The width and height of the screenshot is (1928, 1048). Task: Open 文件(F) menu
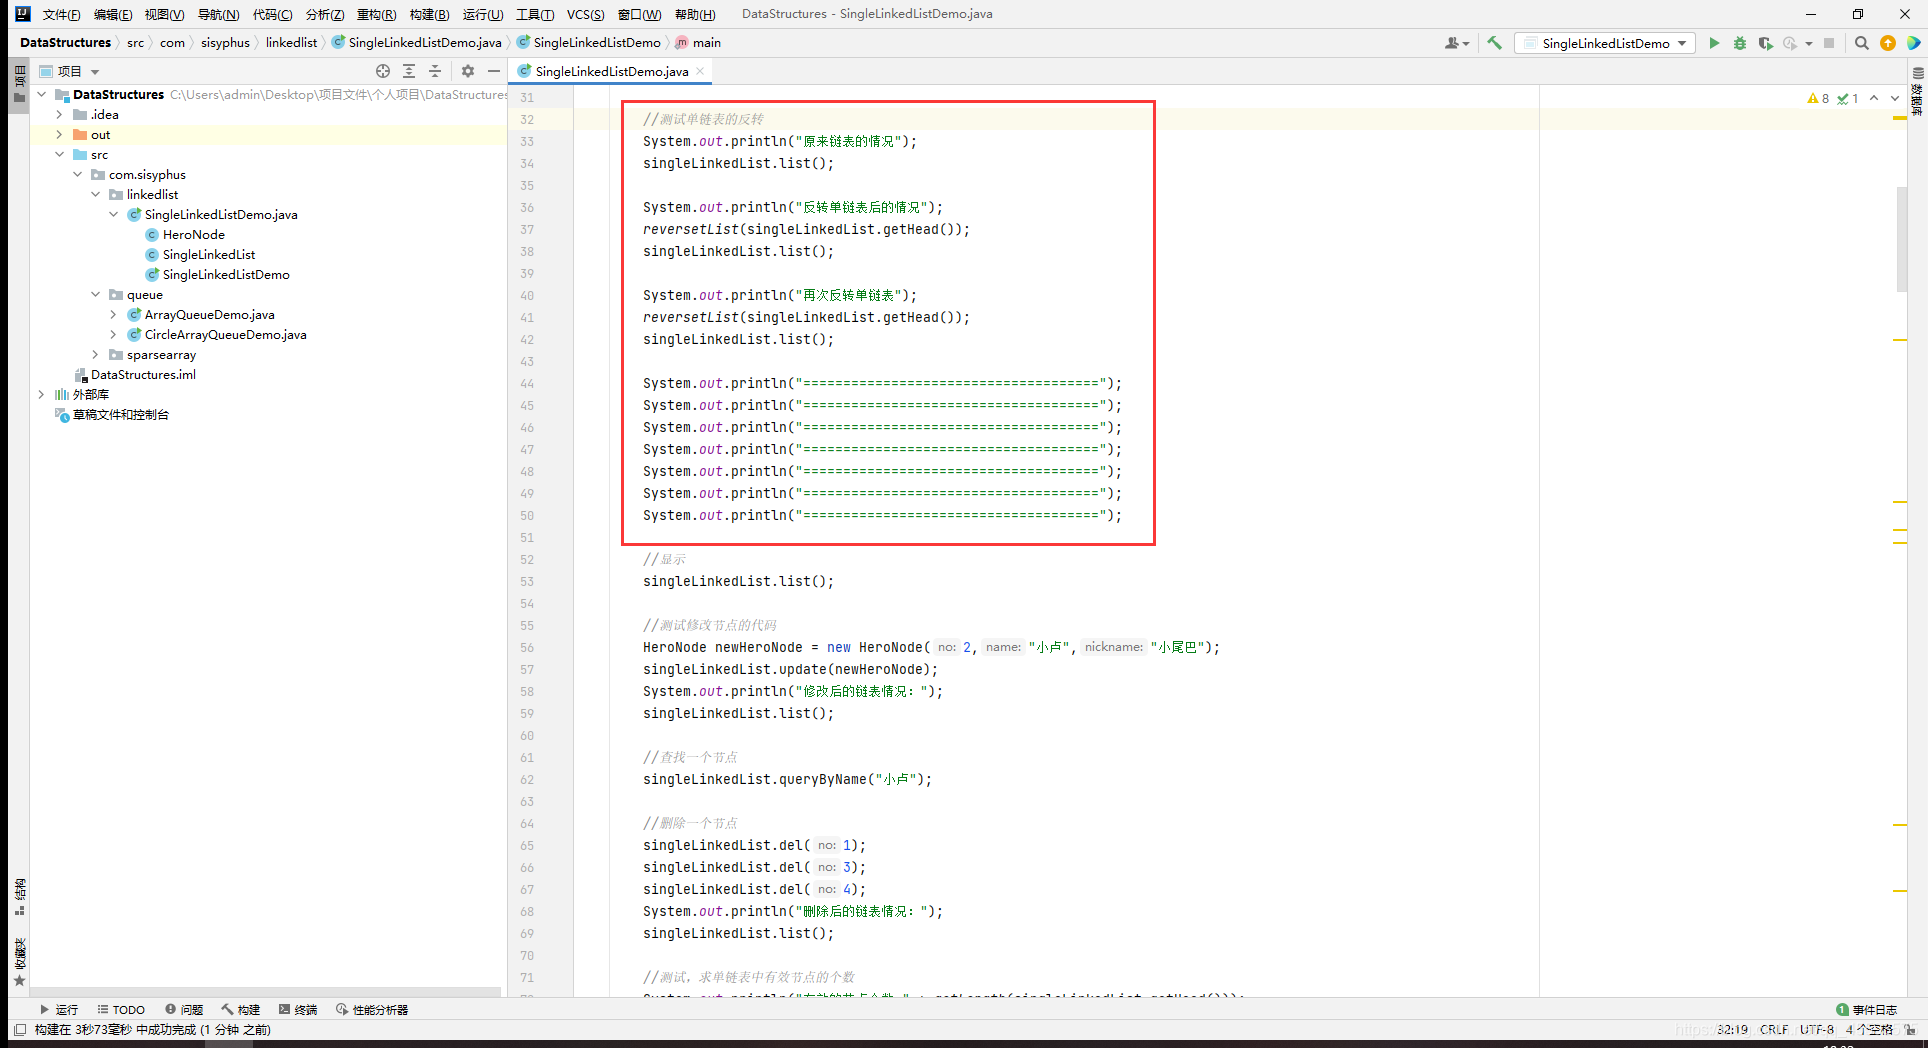point(61,14)
